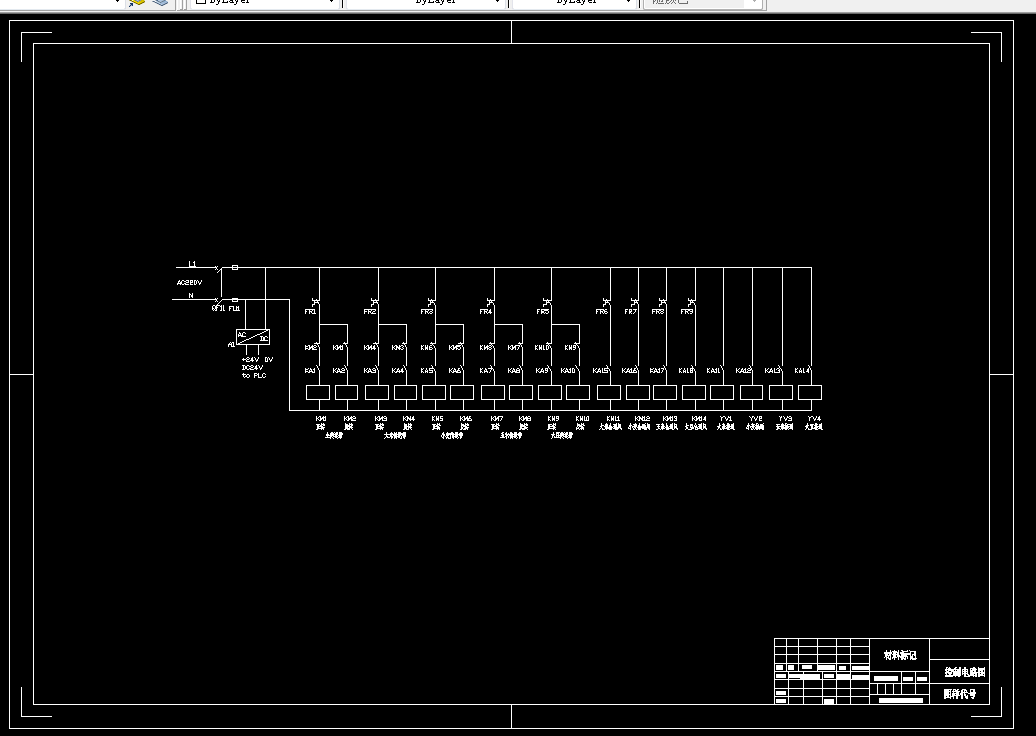The image size is (1036, 736).
Task: Select the KA14 contact label
Action: pyautogui.click(x=801, y=371)
